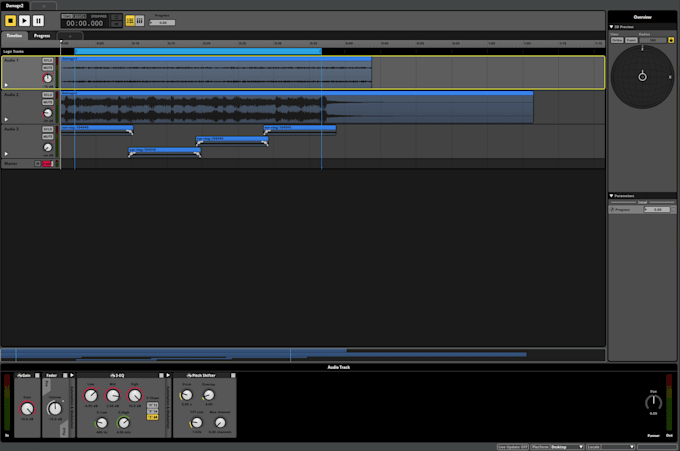Image resolution: width=680 pixels, height=451 pixels.
Task: Expand Audio 1 track automation triangle
Action: (6, 85)
